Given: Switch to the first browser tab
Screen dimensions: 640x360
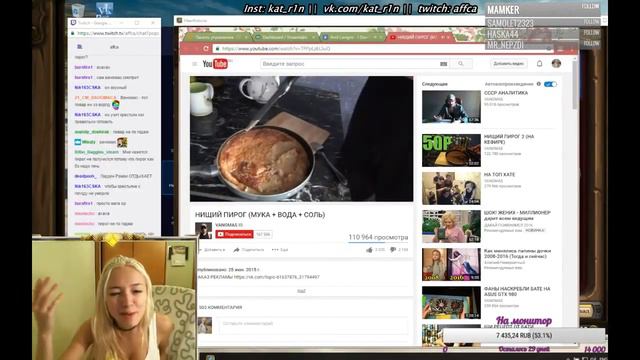Looking at the screenshot, I should tap(218, 37).
